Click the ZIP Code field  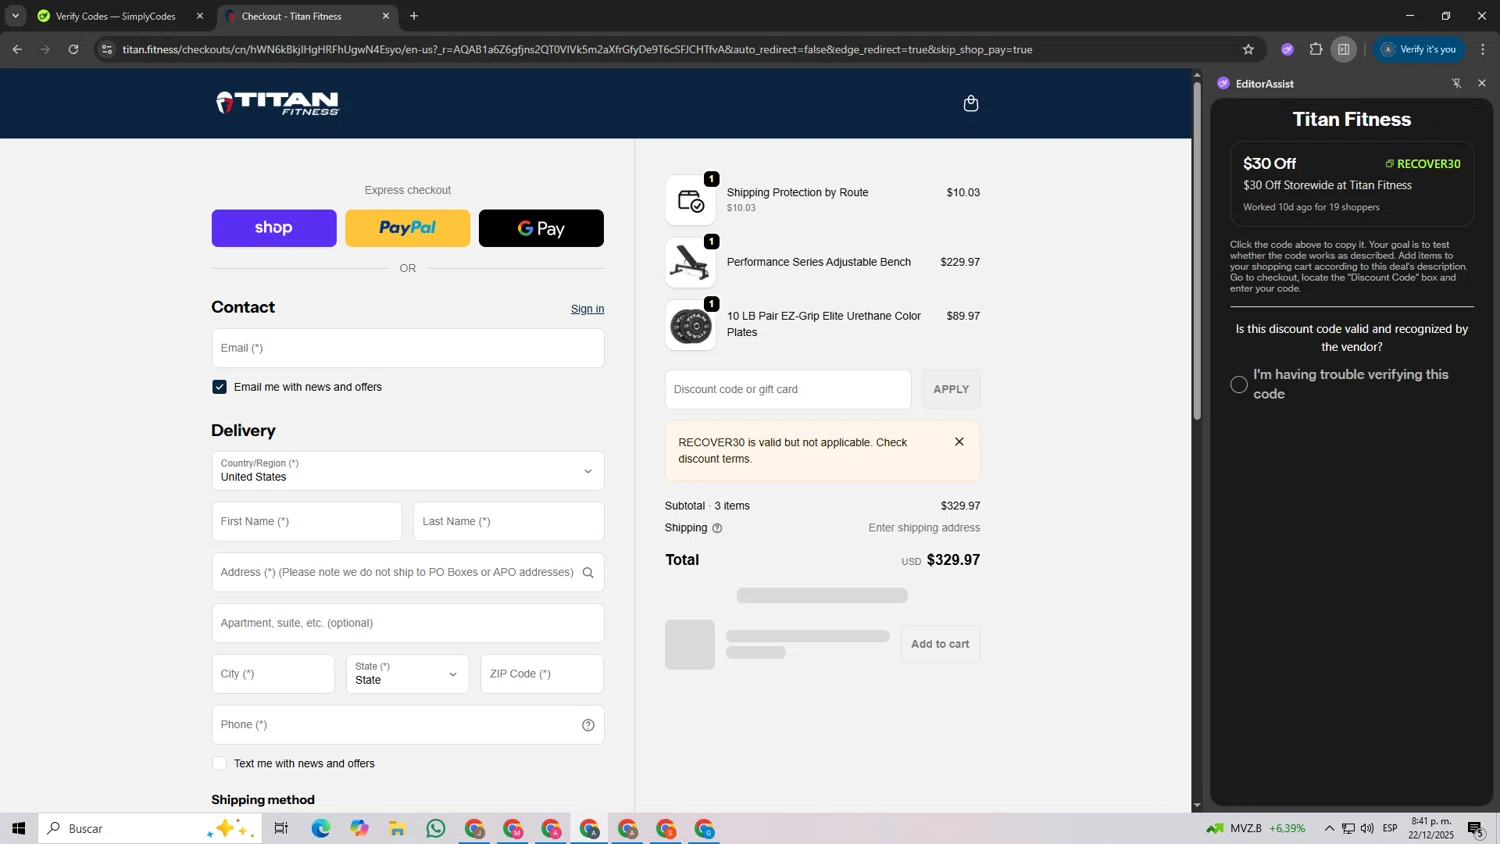[542, 674]
